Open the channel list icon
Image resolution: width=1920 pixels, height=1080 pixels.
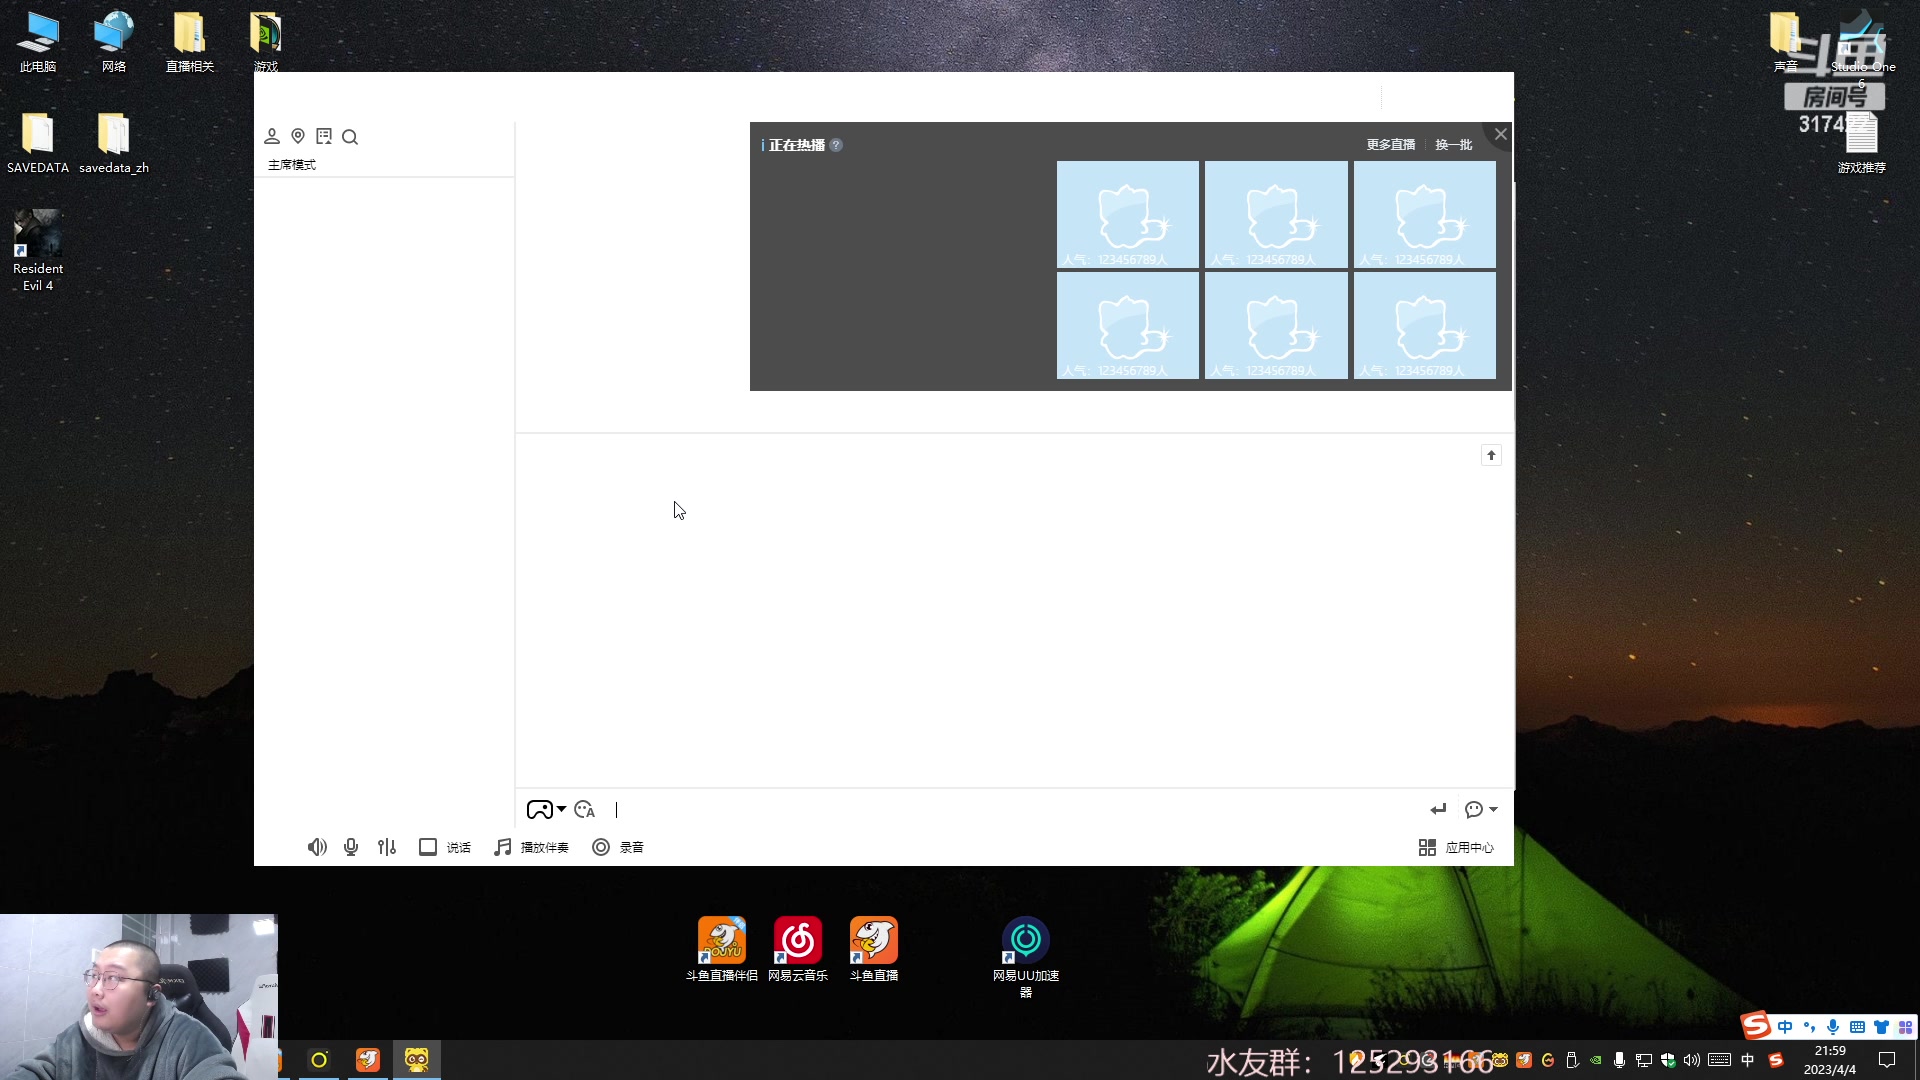pyautogui.click(x=324, y=136)
